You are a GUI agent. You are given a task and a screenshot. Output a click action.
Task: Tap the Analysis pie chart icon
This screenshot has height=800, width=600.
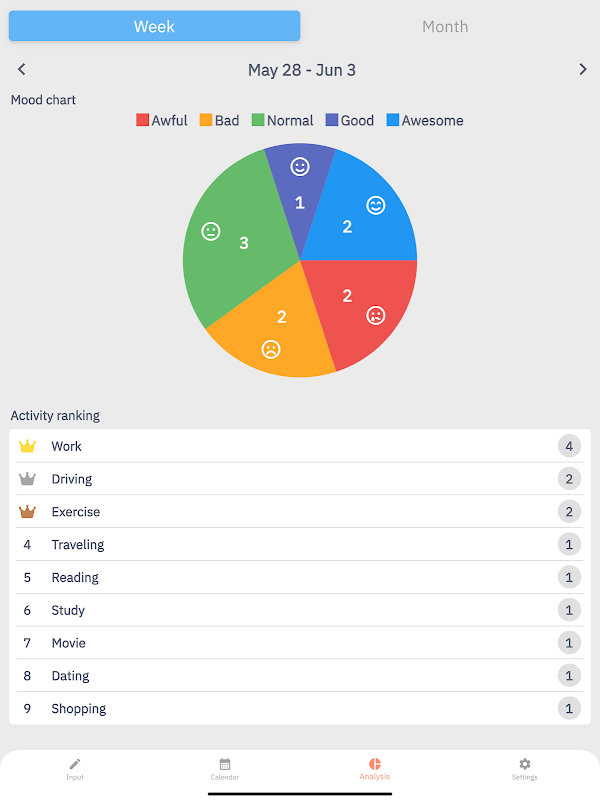click(x=375, y=764)
